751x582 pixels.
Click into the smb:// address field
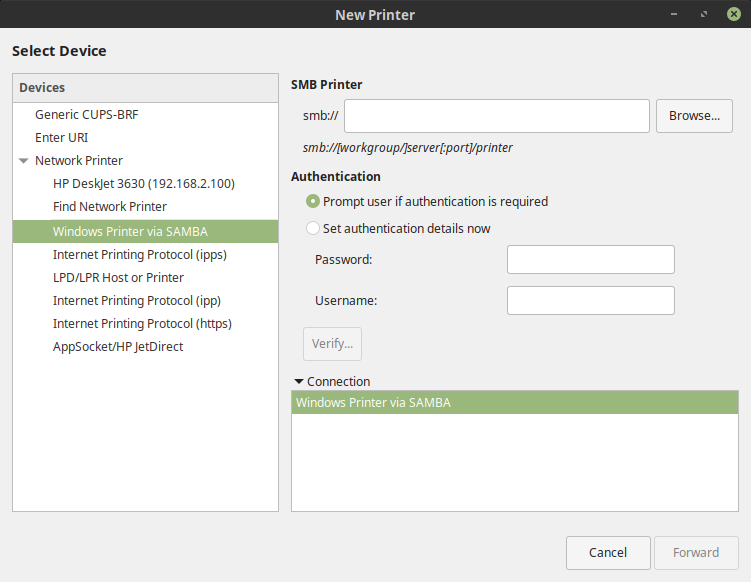496,116
